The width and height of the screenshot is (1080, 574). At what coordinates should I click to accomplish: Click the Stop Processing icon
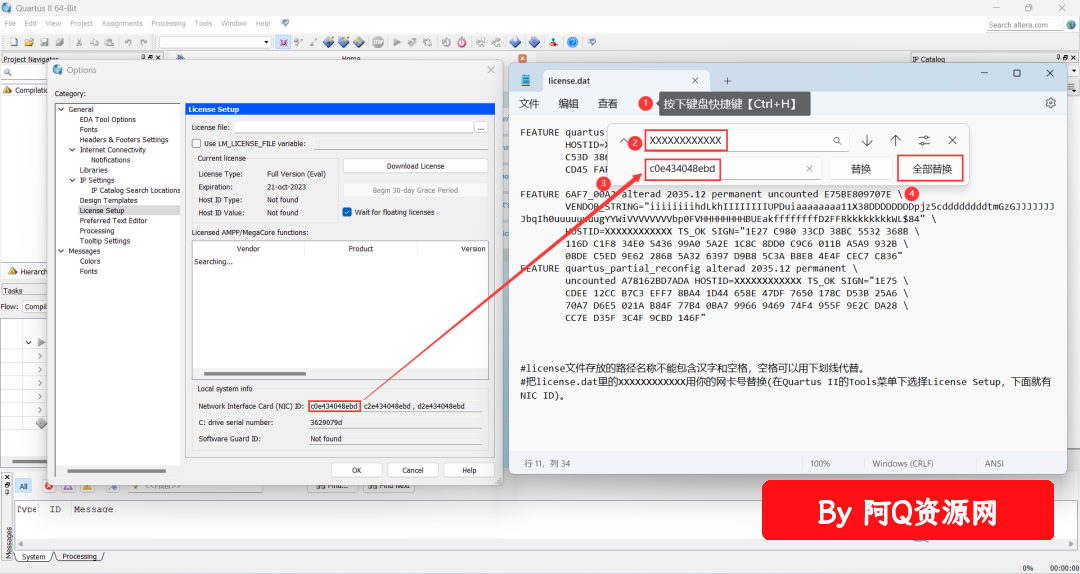point(377,42)
